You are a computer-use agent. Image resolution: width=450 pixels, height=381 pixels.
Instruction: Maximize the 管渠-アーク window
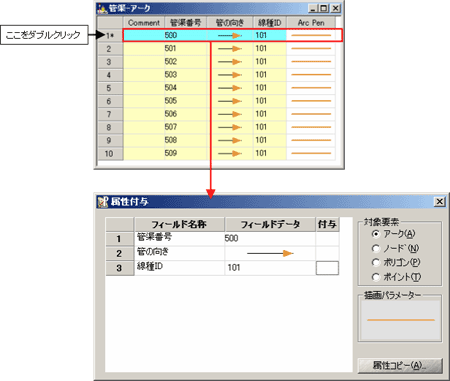point(323,8)
